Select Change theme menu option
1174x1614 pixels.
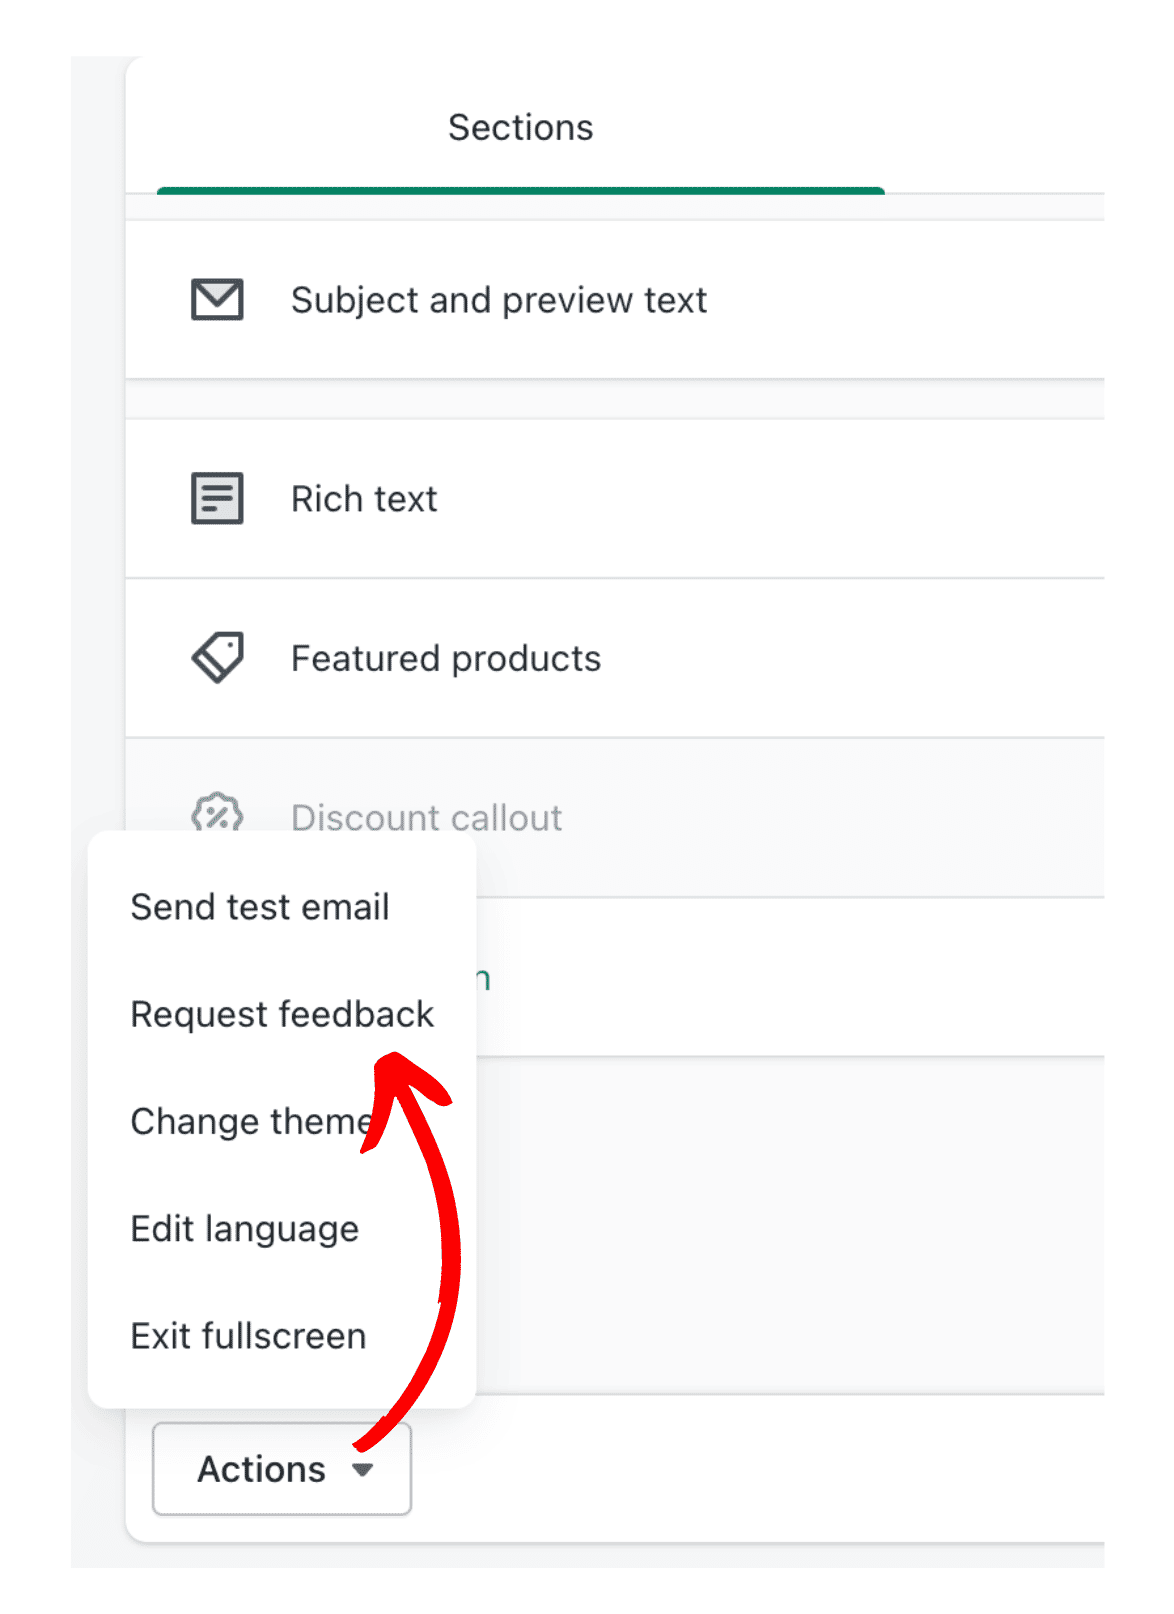(250, 1121)
